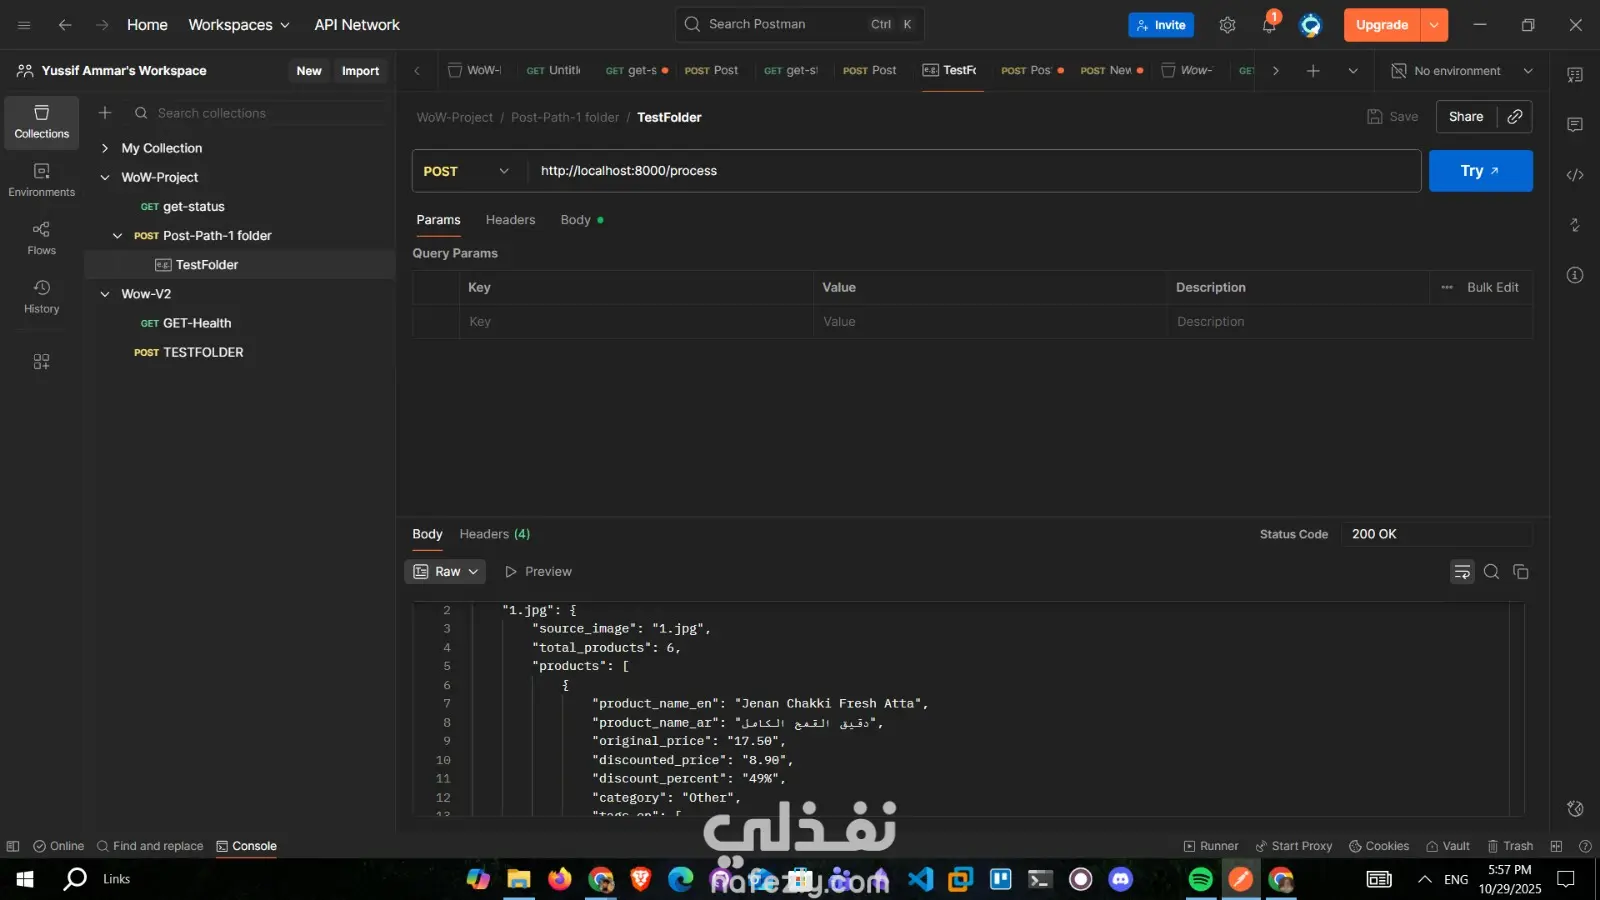Image resolution: width=1600 pixels, height=900 pixels.
Task: Open a new request tab
Action: [x=1313, y=71]
